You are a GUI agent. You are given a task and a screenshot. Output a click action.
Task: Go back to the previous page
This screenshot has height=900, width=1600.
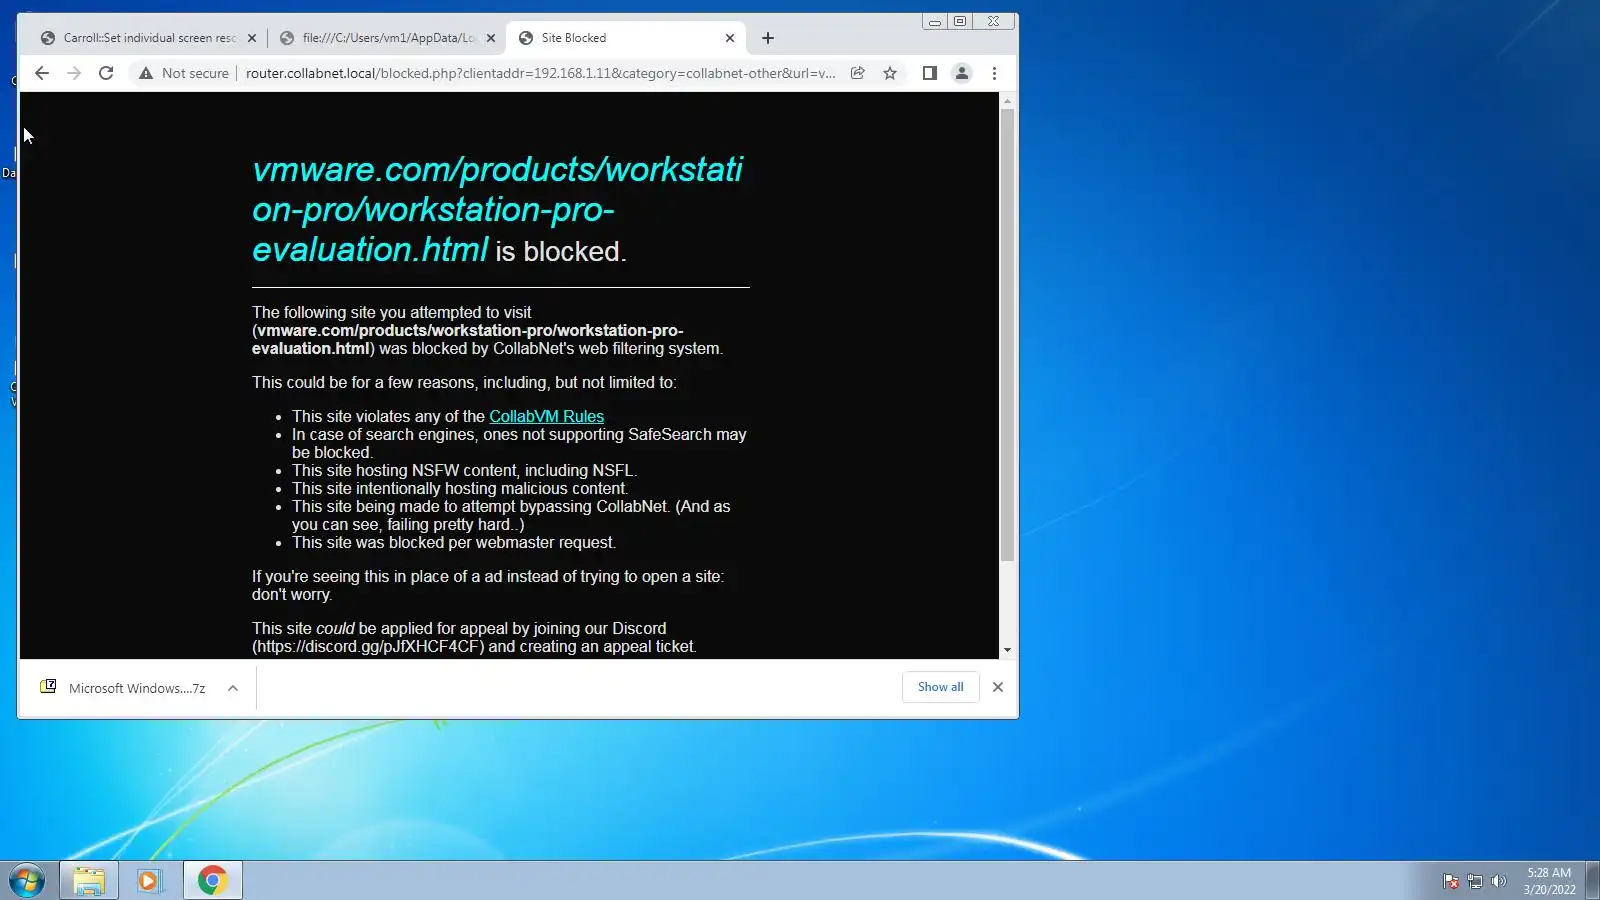(42, 73)
